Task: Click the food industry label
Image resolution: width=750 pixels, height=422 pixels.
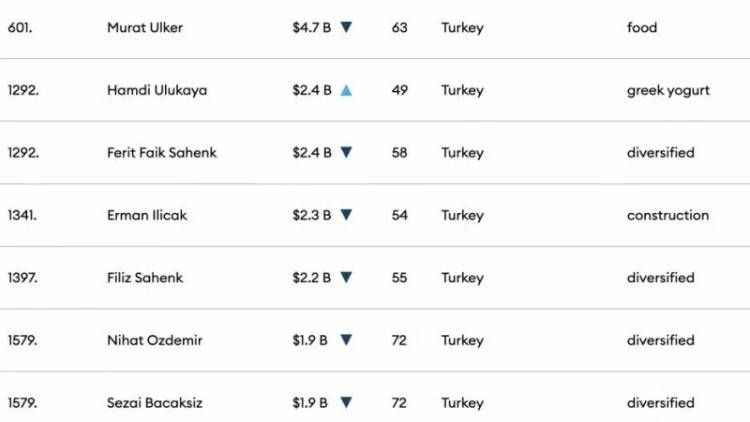Action: tap(642, 28)
